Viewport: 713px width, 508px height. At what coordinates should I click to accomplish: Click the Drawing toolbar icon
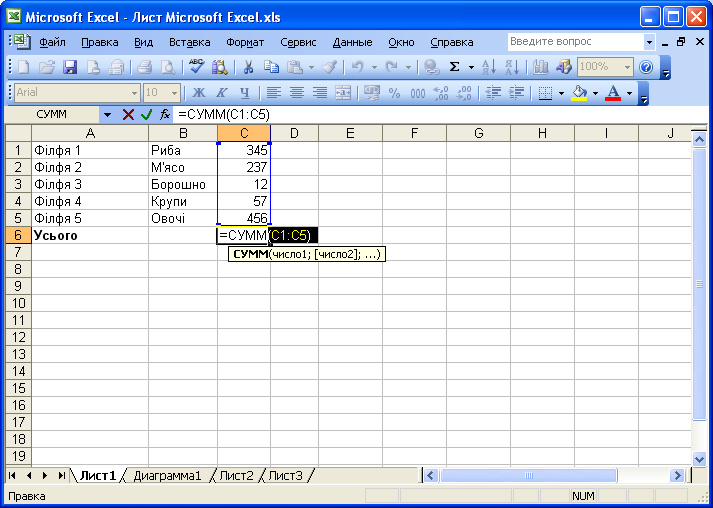tap(563, 68)
